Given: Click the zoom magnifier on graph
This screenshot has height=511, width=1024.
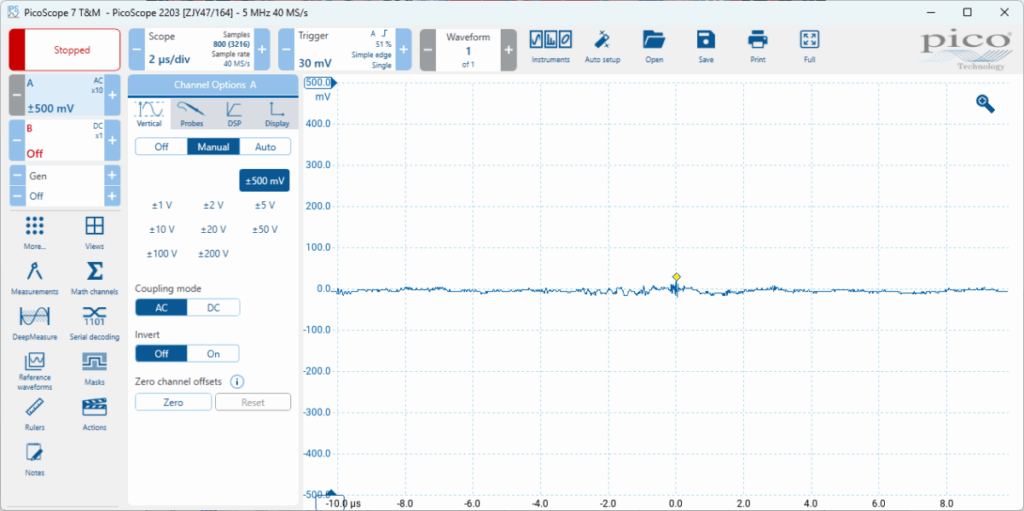Looking at the screenshot, I should click(985, 103).
